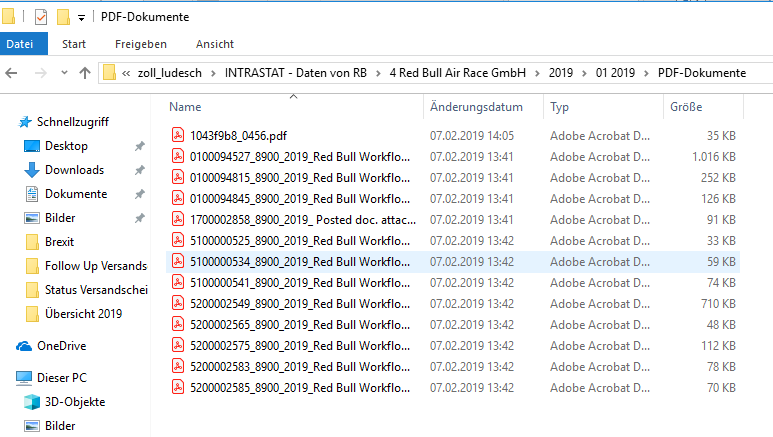Click the 1.016 KB size cell
The image size is (773, 437).
[x=713, y=157]
